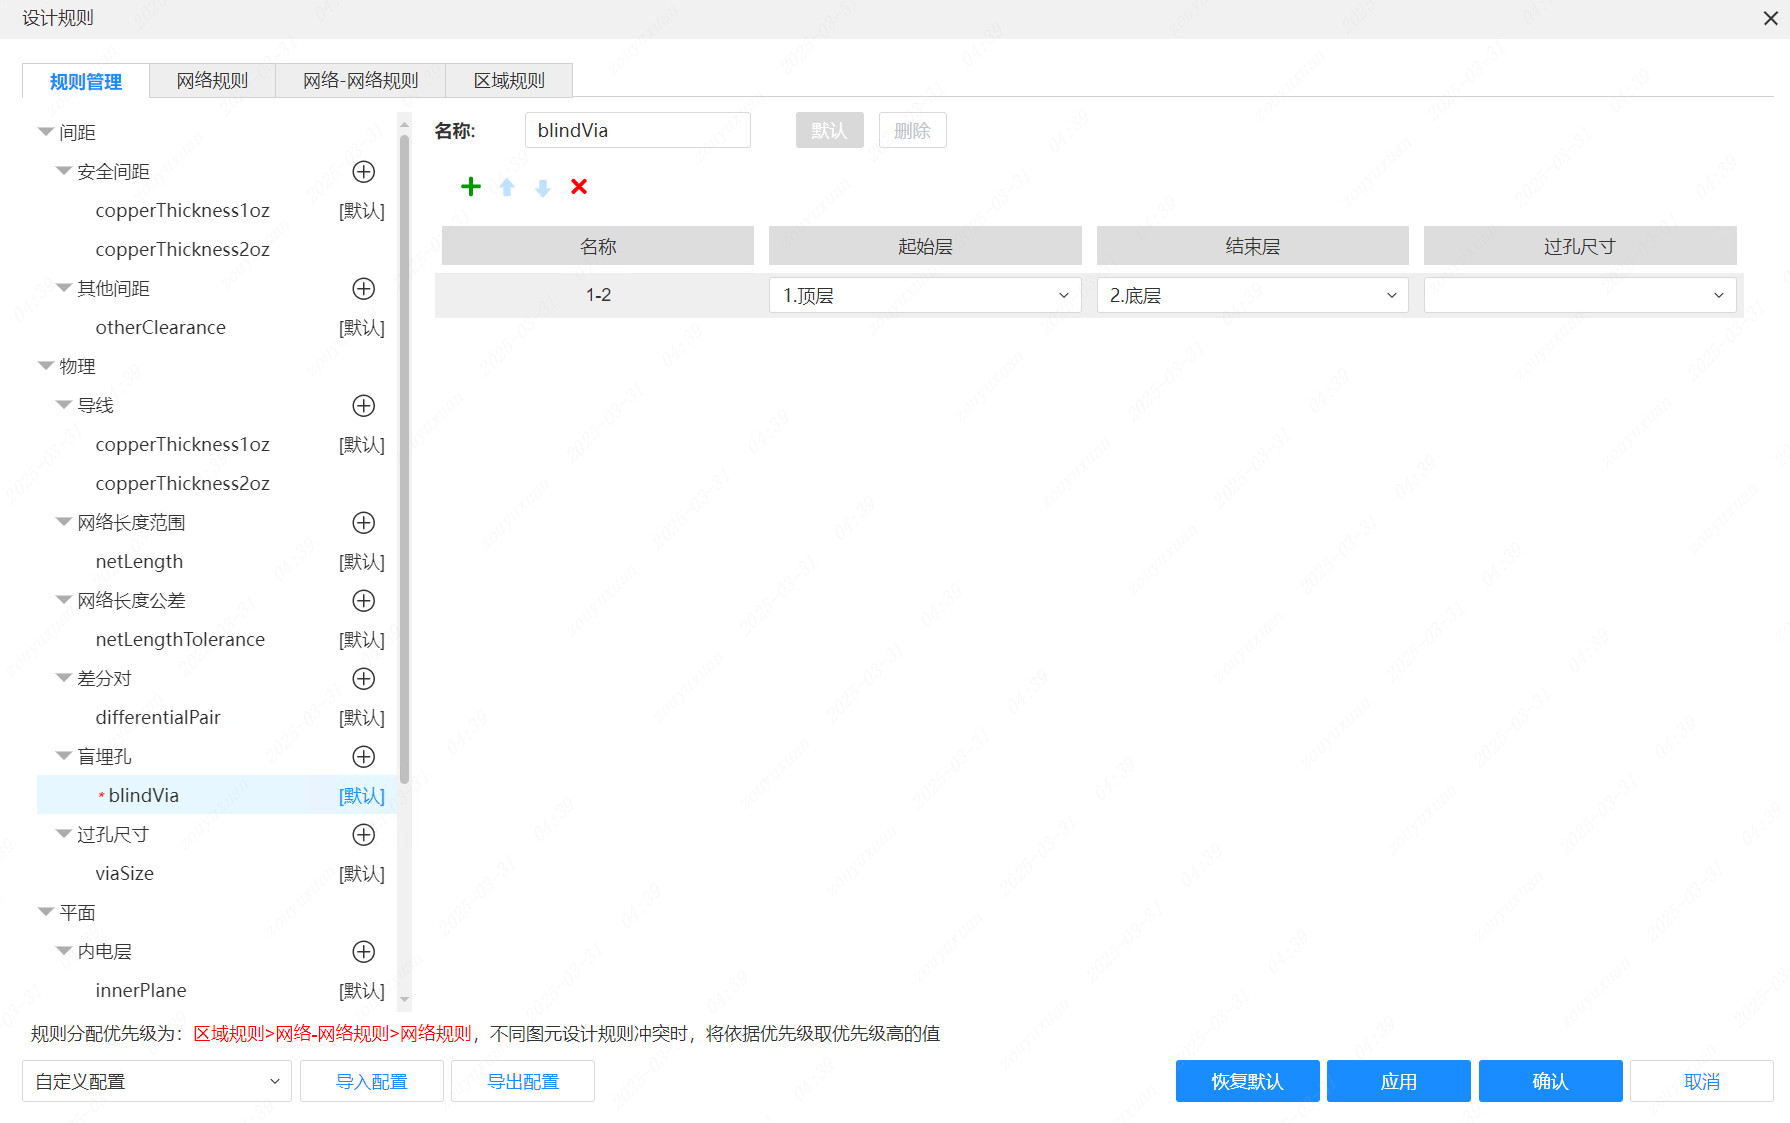Click the green plus to add a new rule row

[x=470, y=187]
